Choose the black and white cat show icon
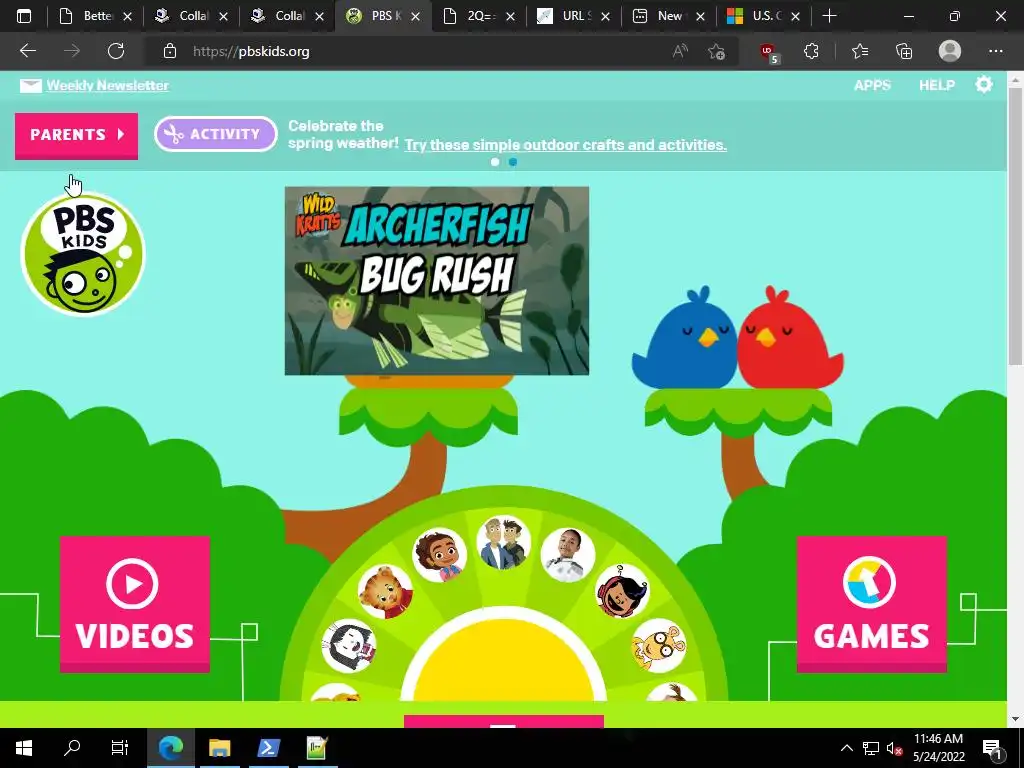Image resolution: width=1024 pixels, height=768 pixels. [x=349, y=646]
